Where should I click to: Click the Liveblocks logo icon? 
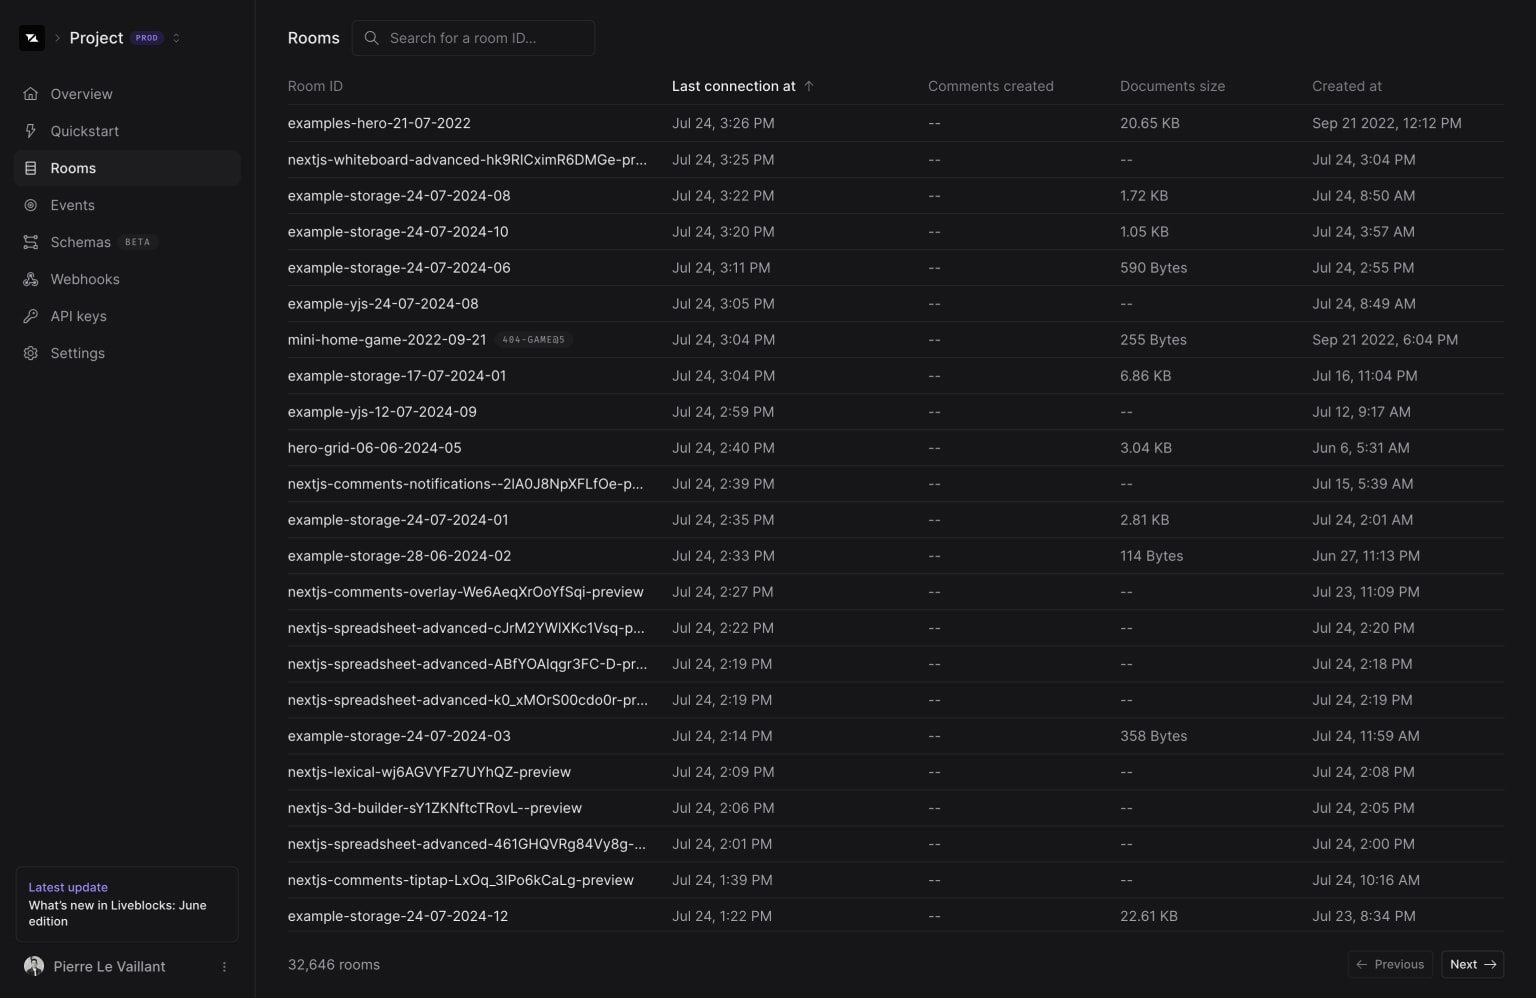coord(32,38)
